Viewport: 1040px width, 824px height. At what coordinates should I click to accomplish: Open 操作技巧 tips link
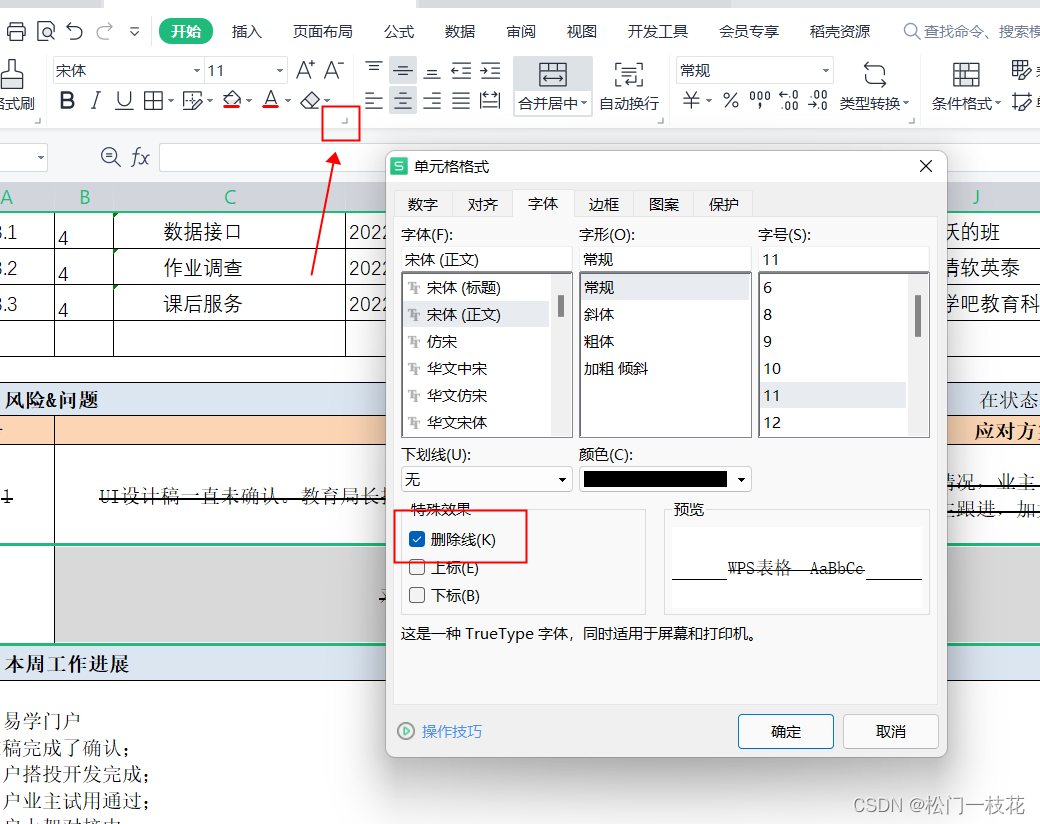[452, 731]
